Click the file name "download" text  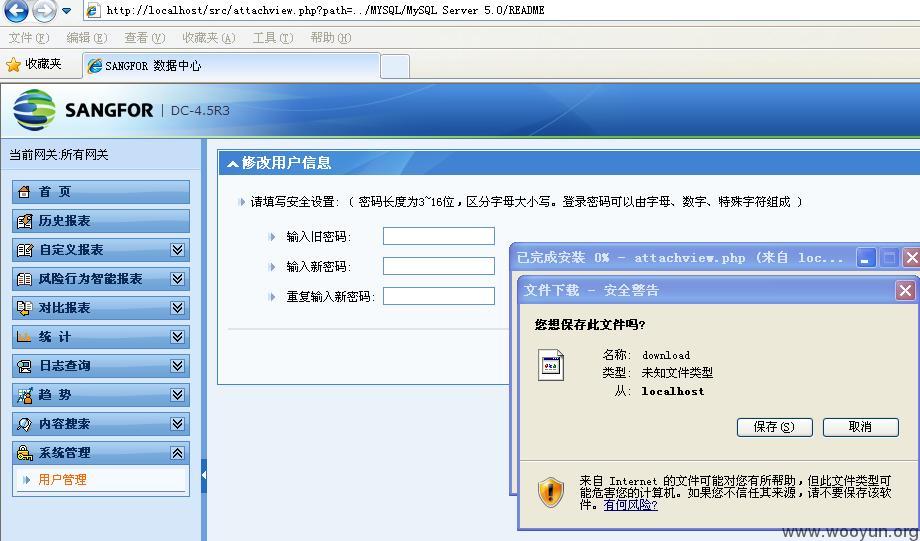(666, 355)
